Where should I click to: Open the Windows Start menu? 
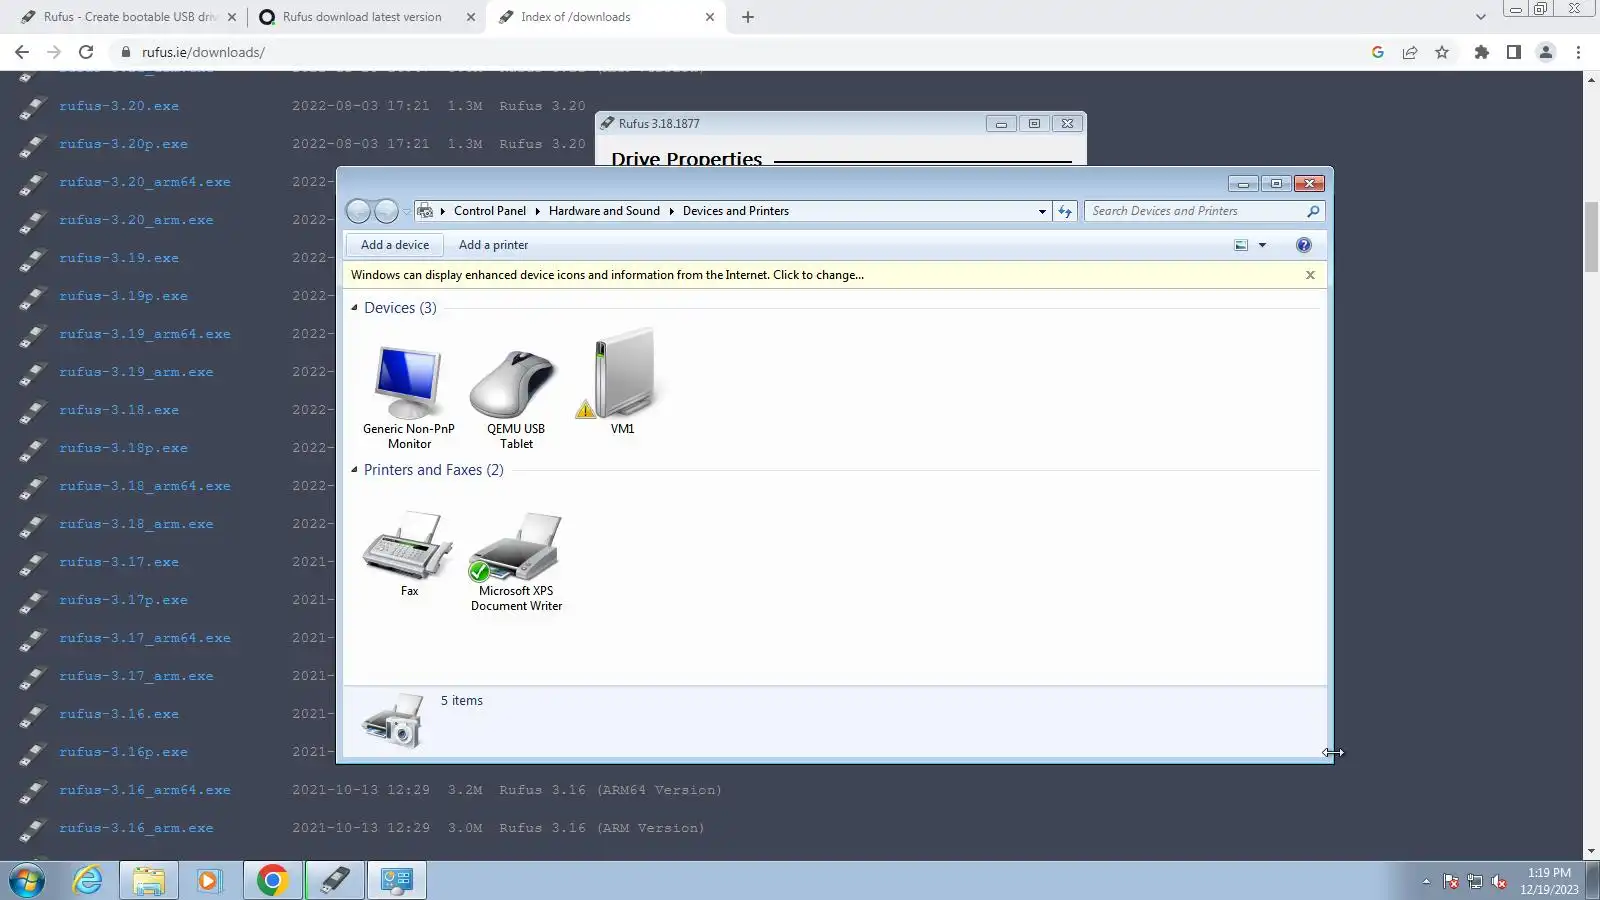click(27, 881)
